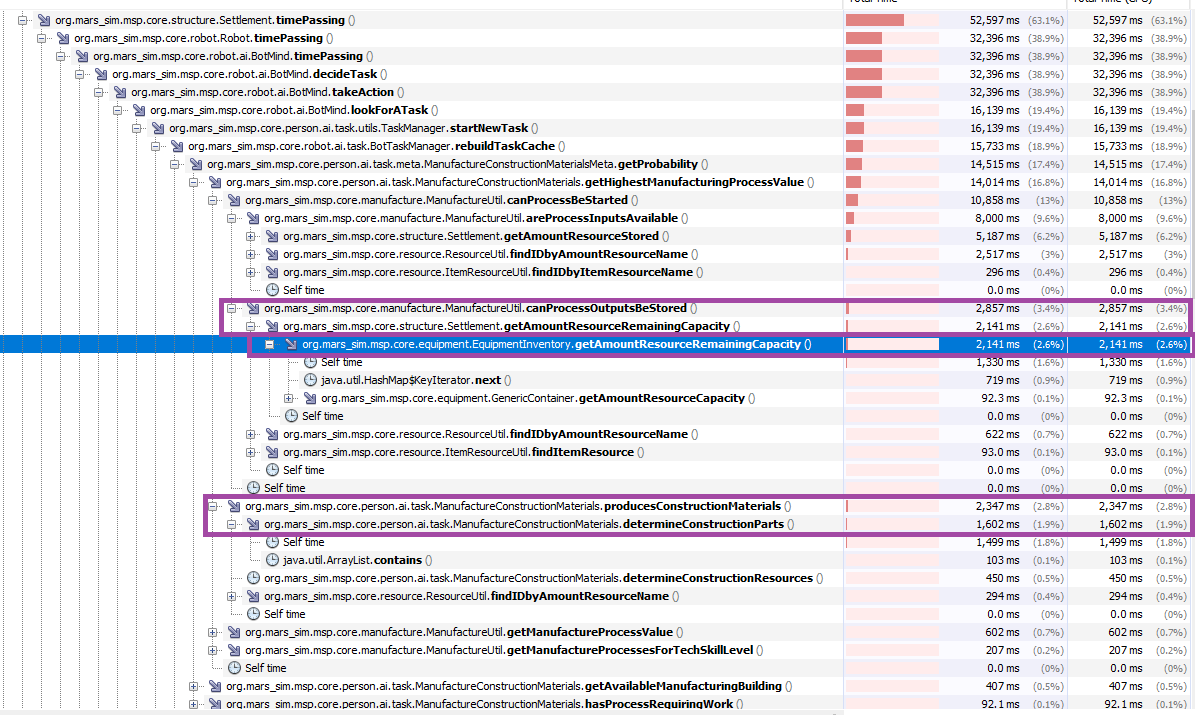The height and width of the screenshot is (715, 1195).
Task: Click method icon beside canProcessOutputsBeStored
Action: click(254, 308)
